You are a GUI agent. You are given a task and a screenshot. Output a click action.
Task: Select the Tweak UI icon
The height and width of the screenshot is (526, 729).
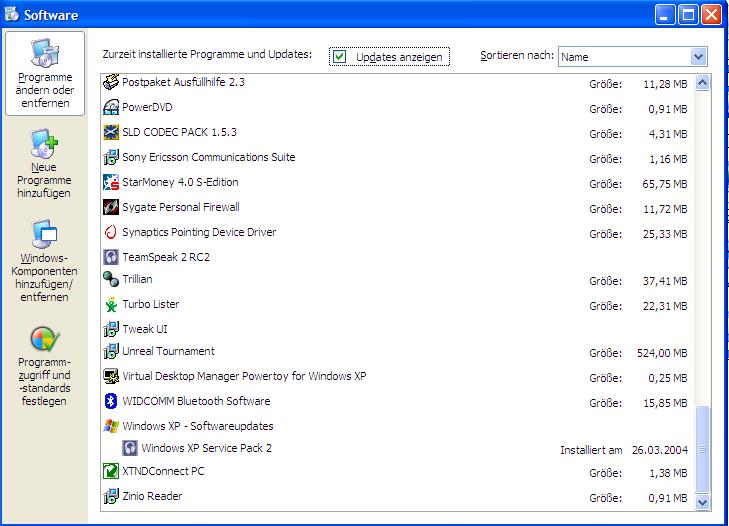111,329
